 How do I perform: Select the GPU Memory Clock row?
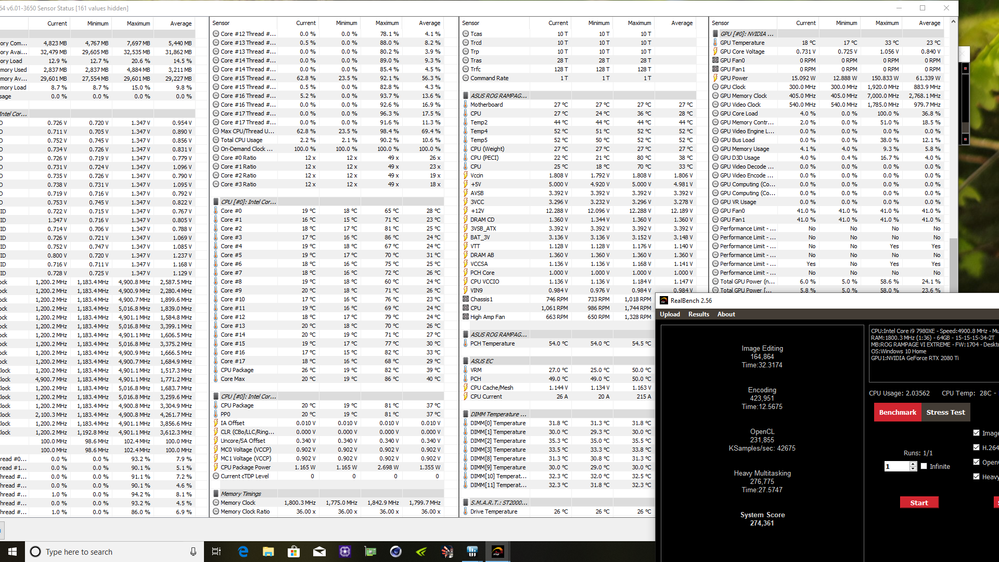pos(827,96)
